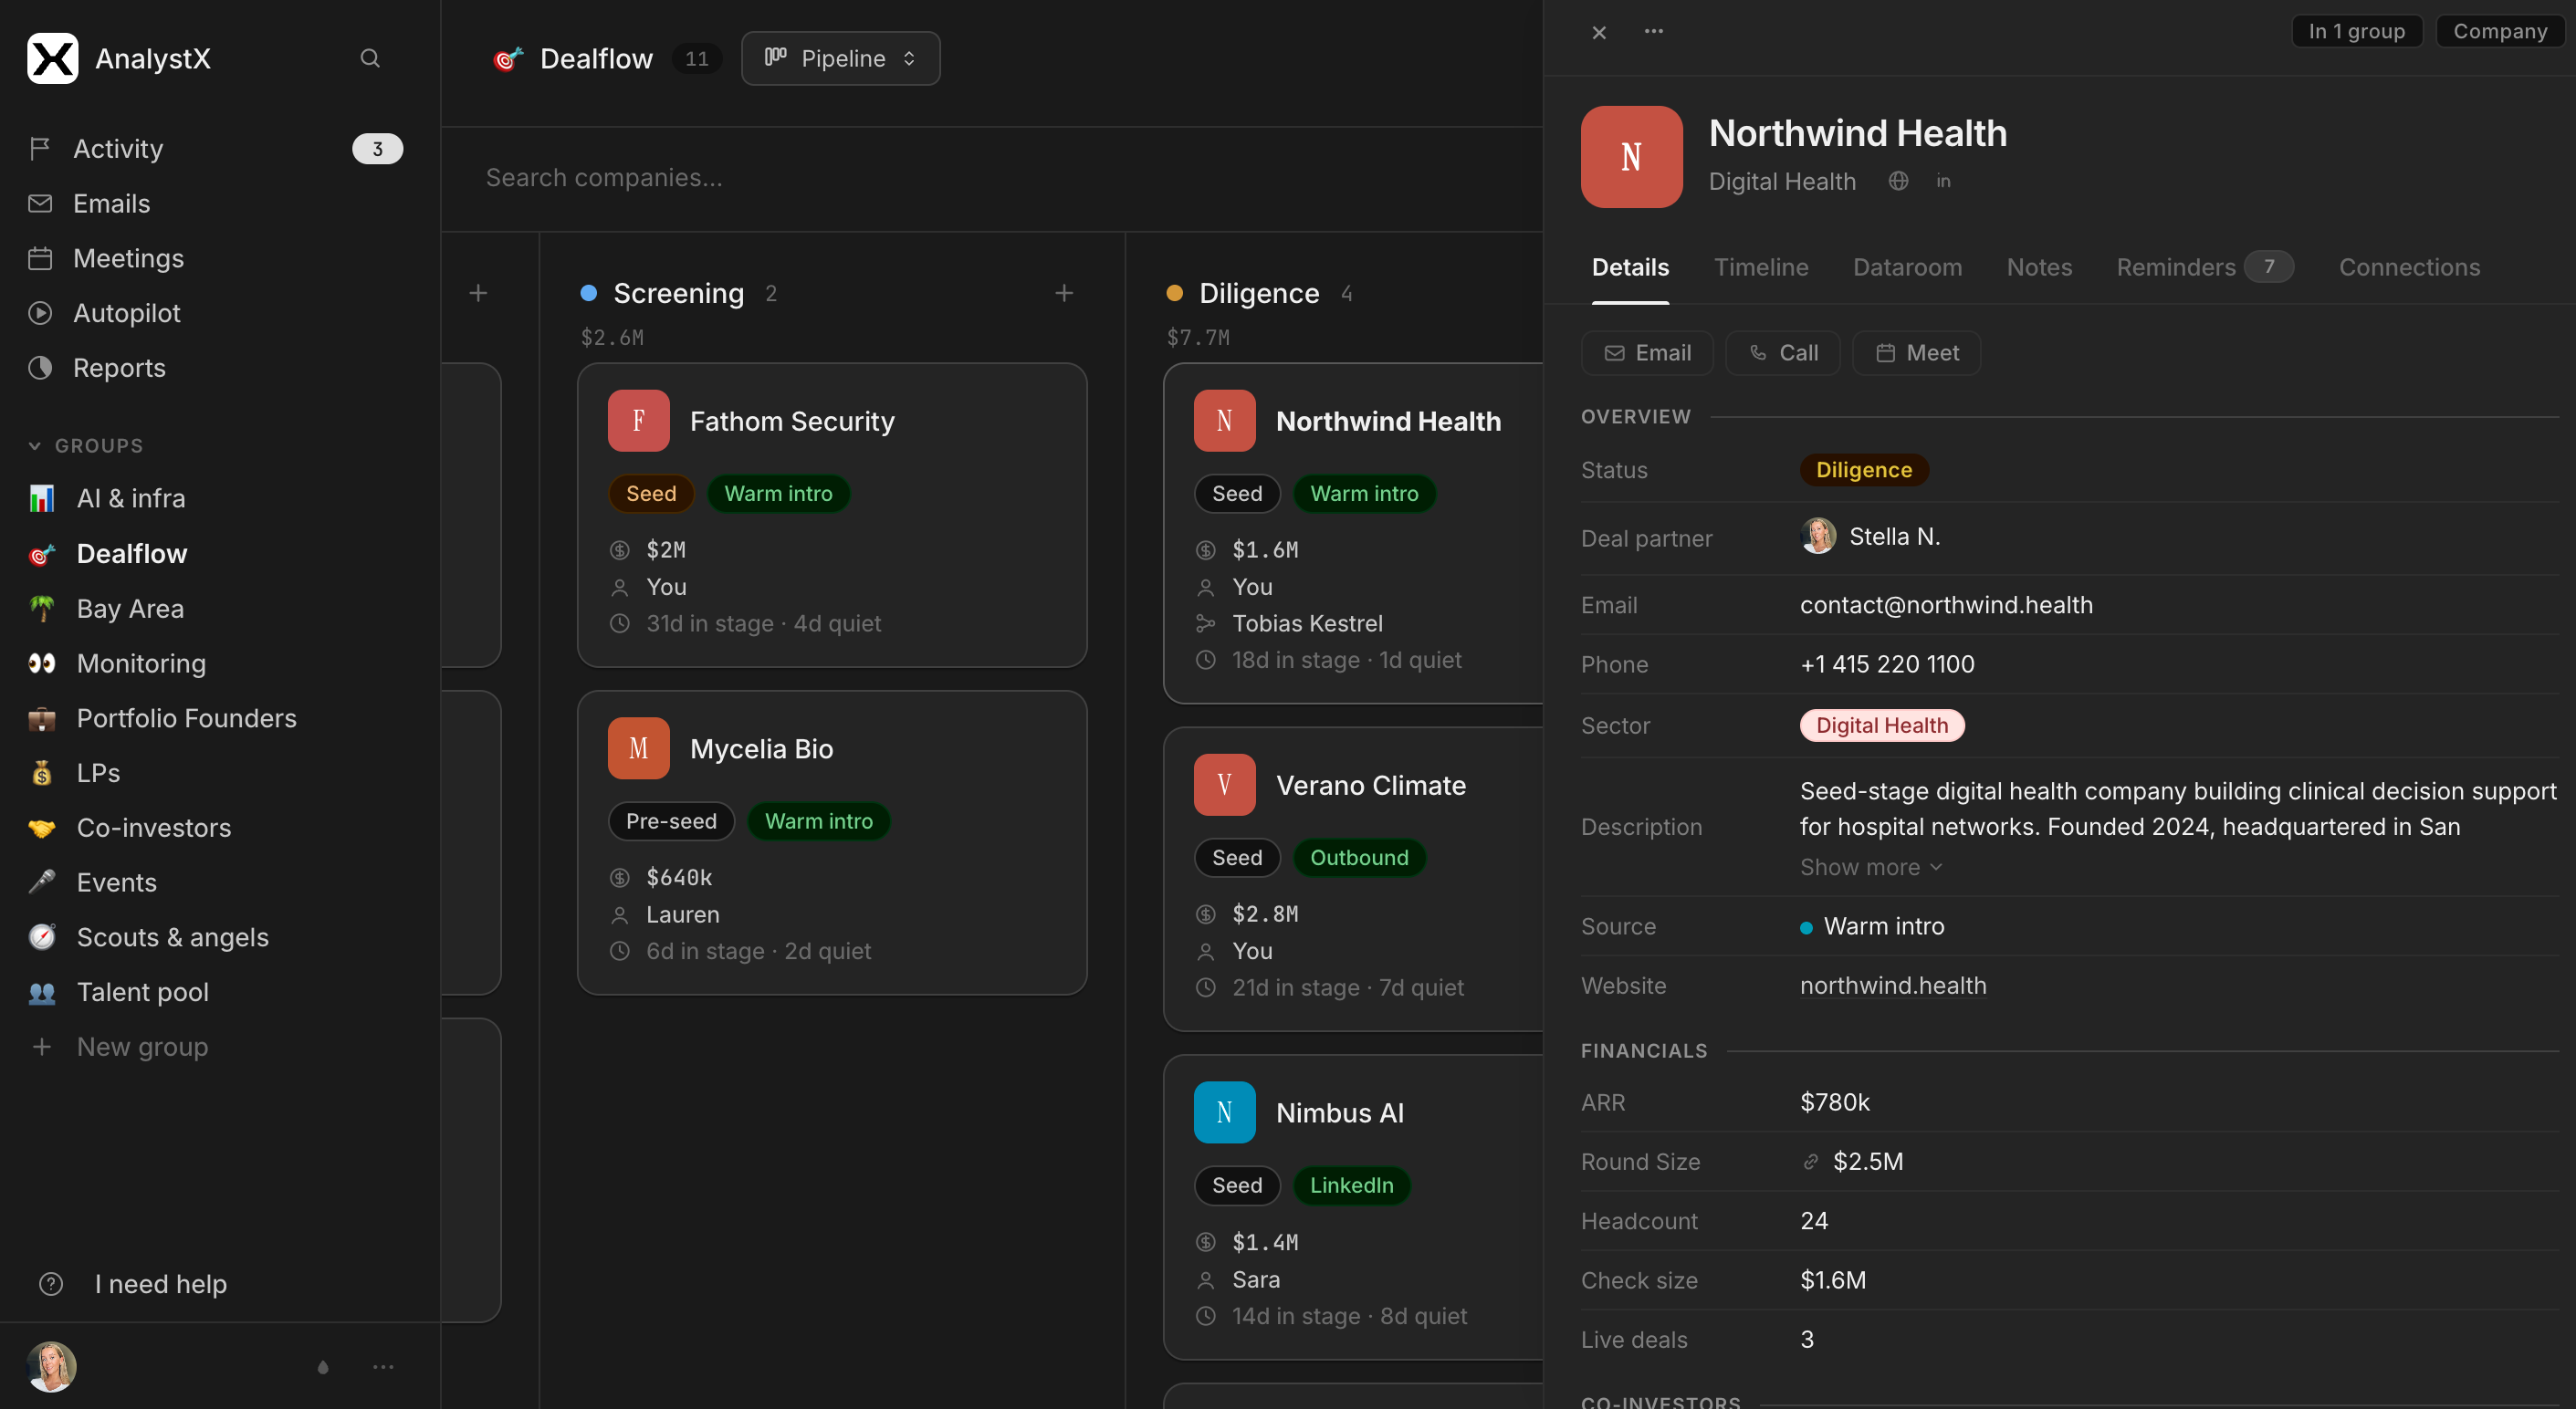Image resolution: width=2576 pixels, height=1409 pixels.
Task: Click the plus icon left of Screening column
Action: [x=478, y=293]
